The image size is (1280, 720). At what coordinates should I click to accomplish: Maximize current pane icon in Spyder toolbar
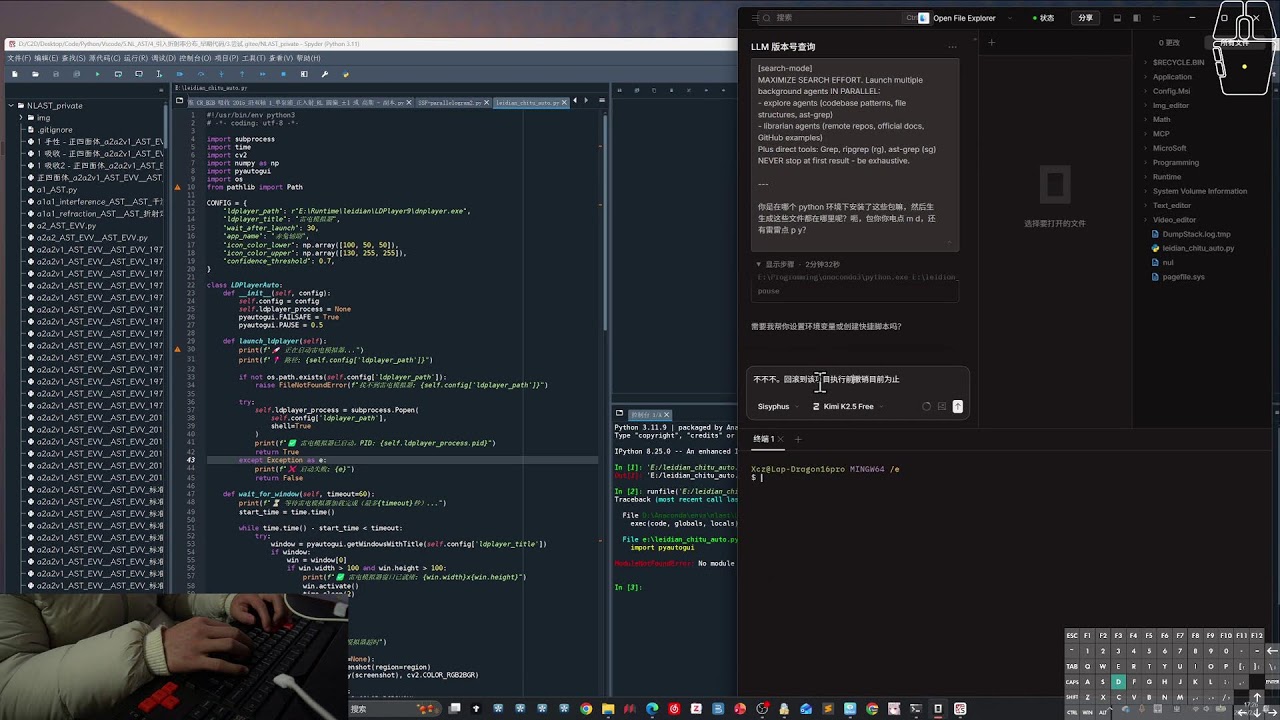[x=304, y=74]
